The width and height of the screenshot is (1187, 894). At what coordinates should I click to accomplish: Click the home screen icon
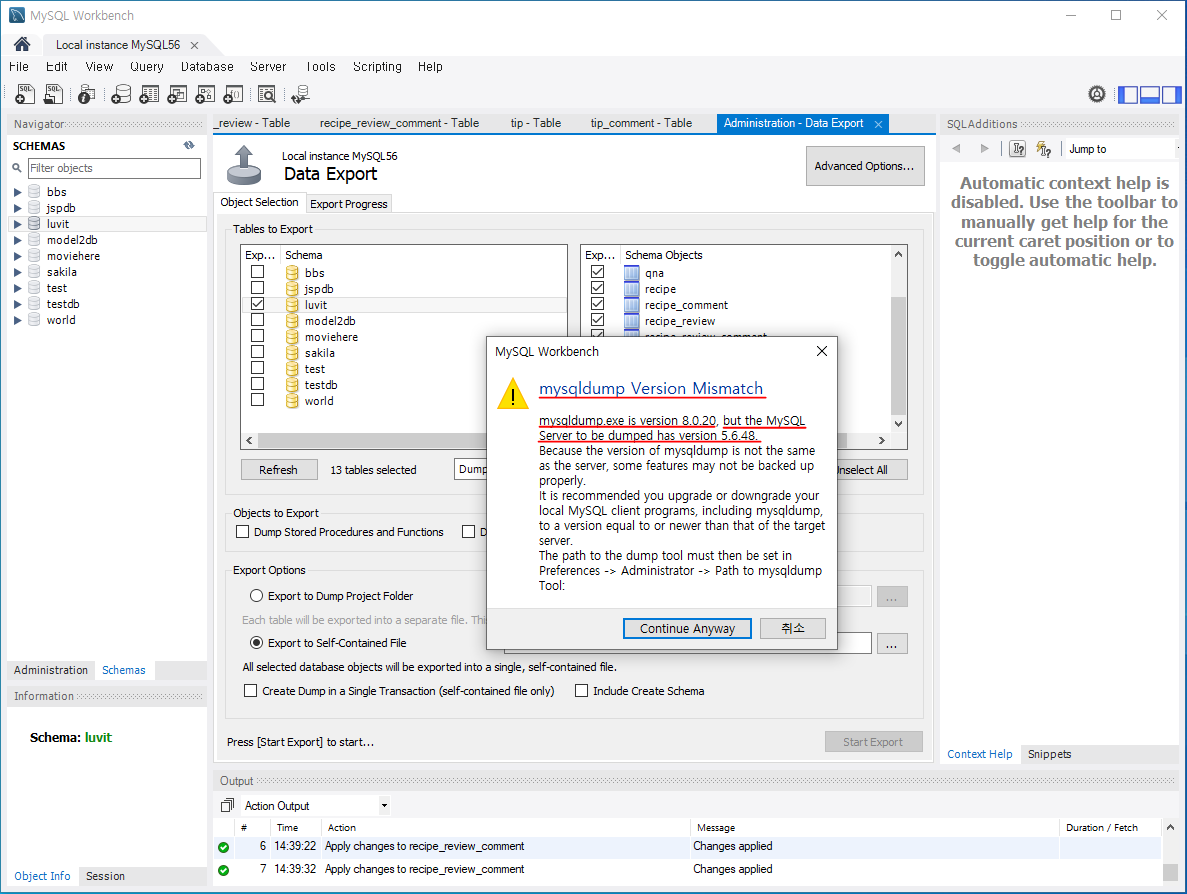click(22, 44)
